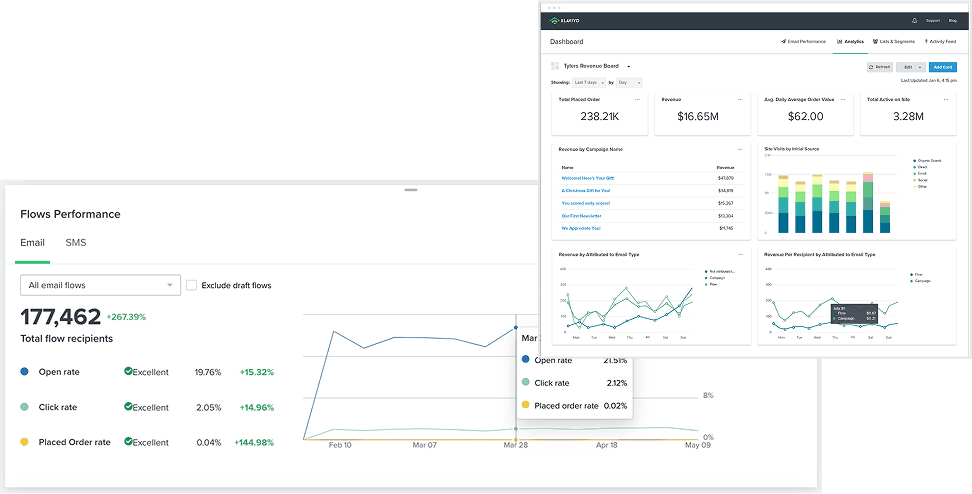Open the Avg. Daily Average Order Value card menu

tap(843, 99)
